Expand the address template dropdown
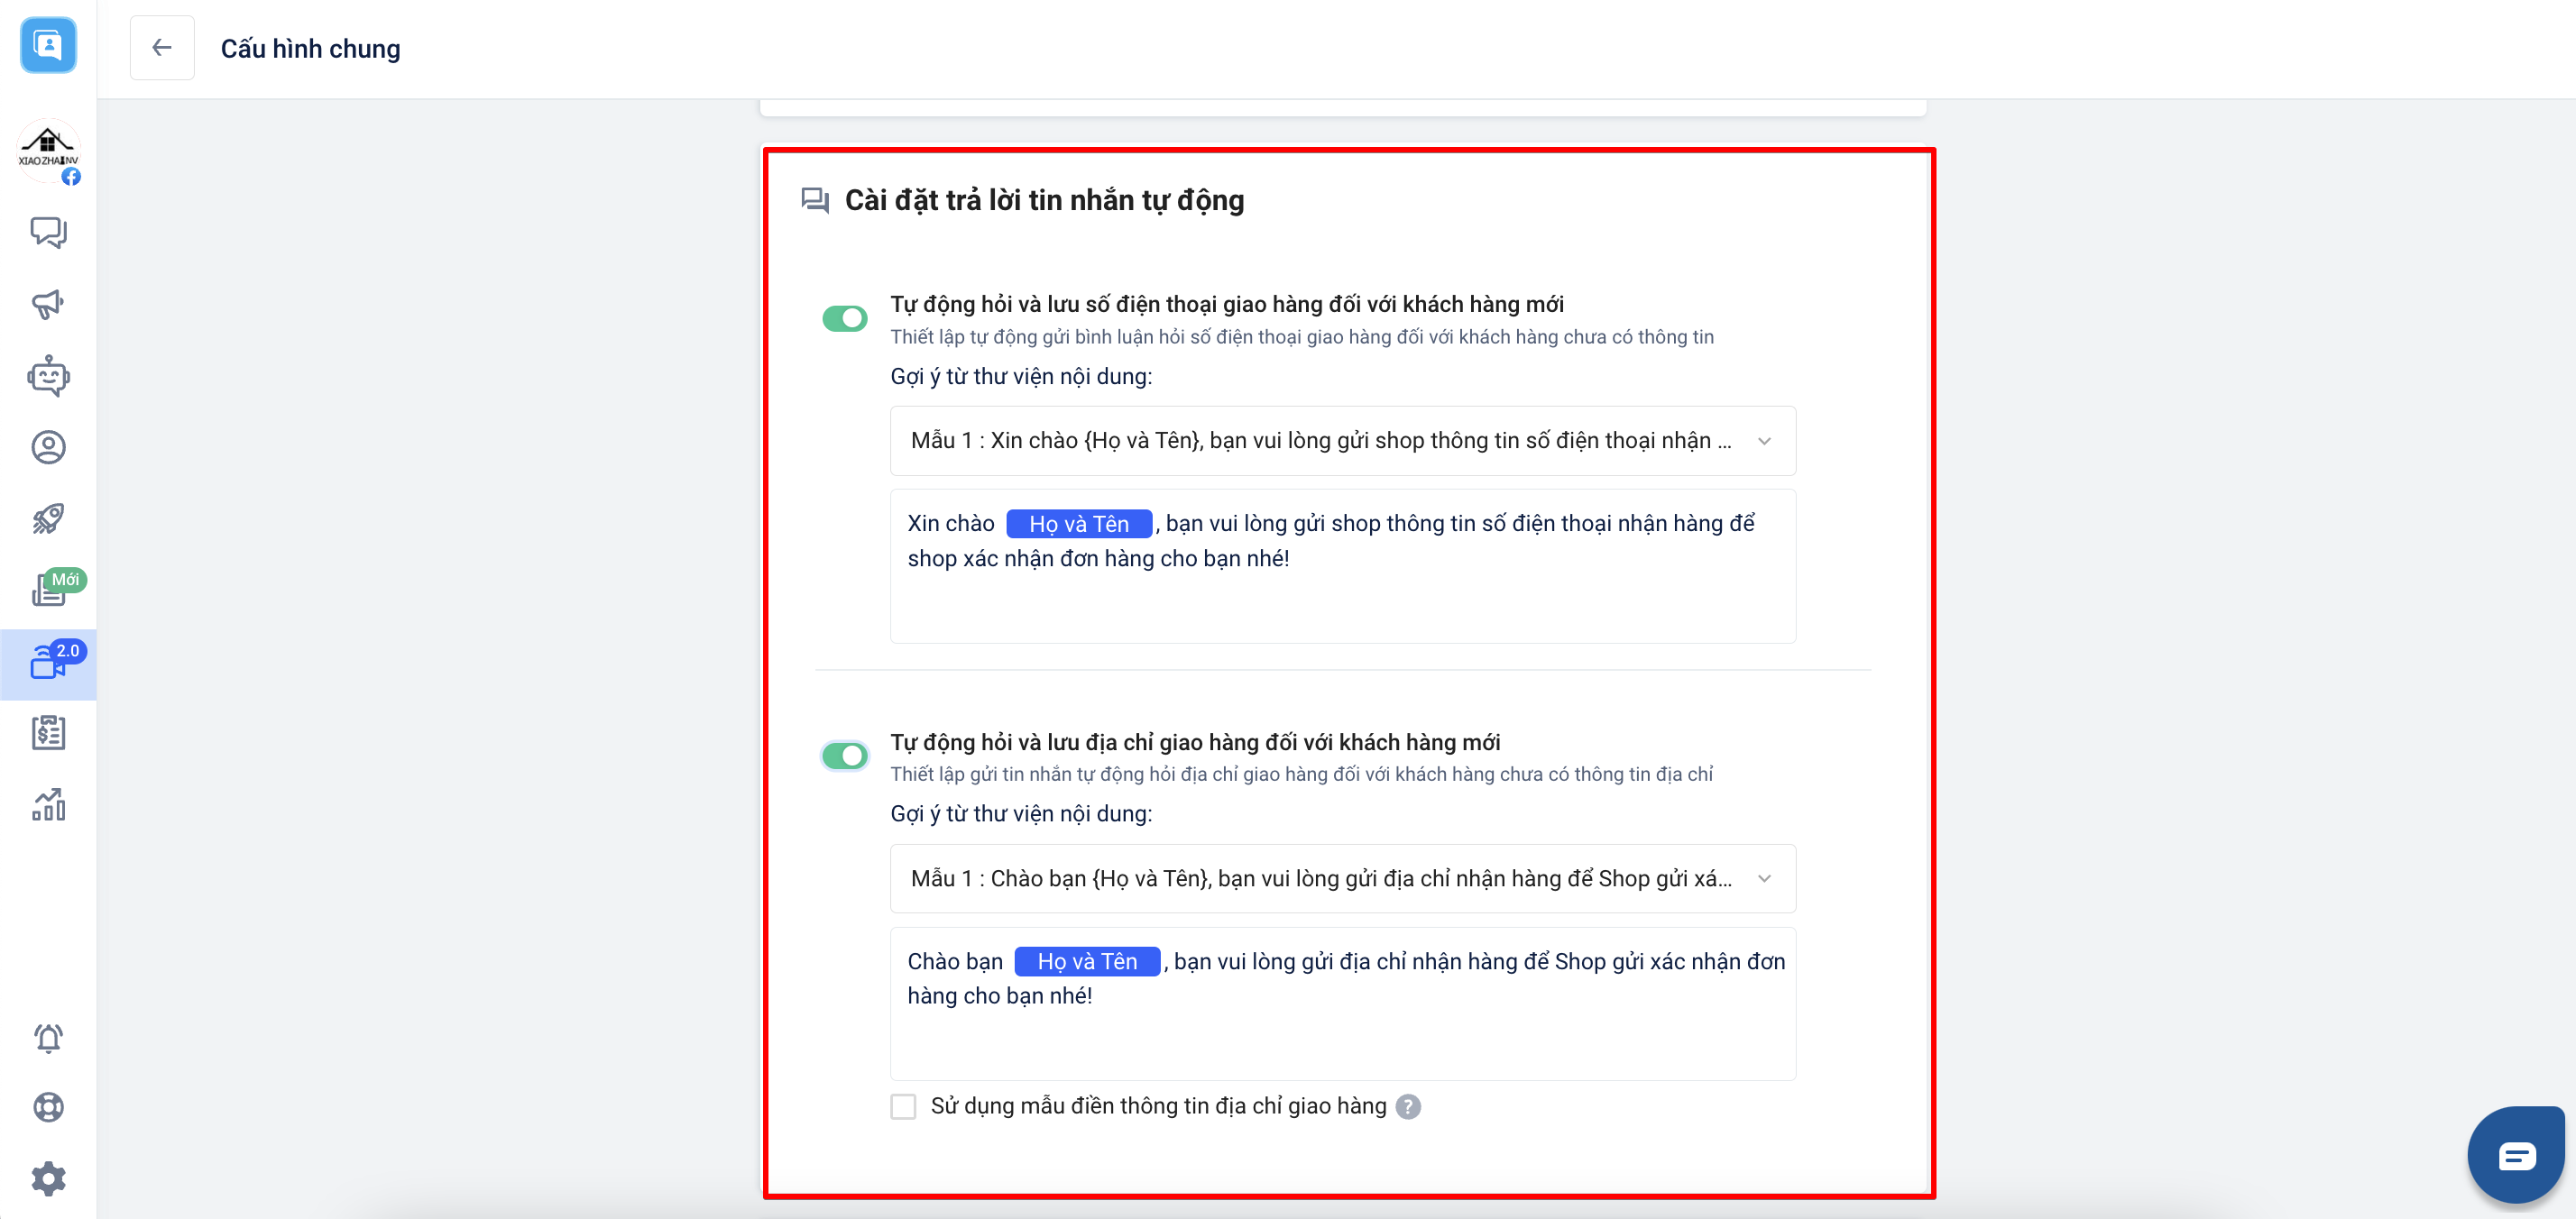The image size is (2576, 1219). point(1342,878)
